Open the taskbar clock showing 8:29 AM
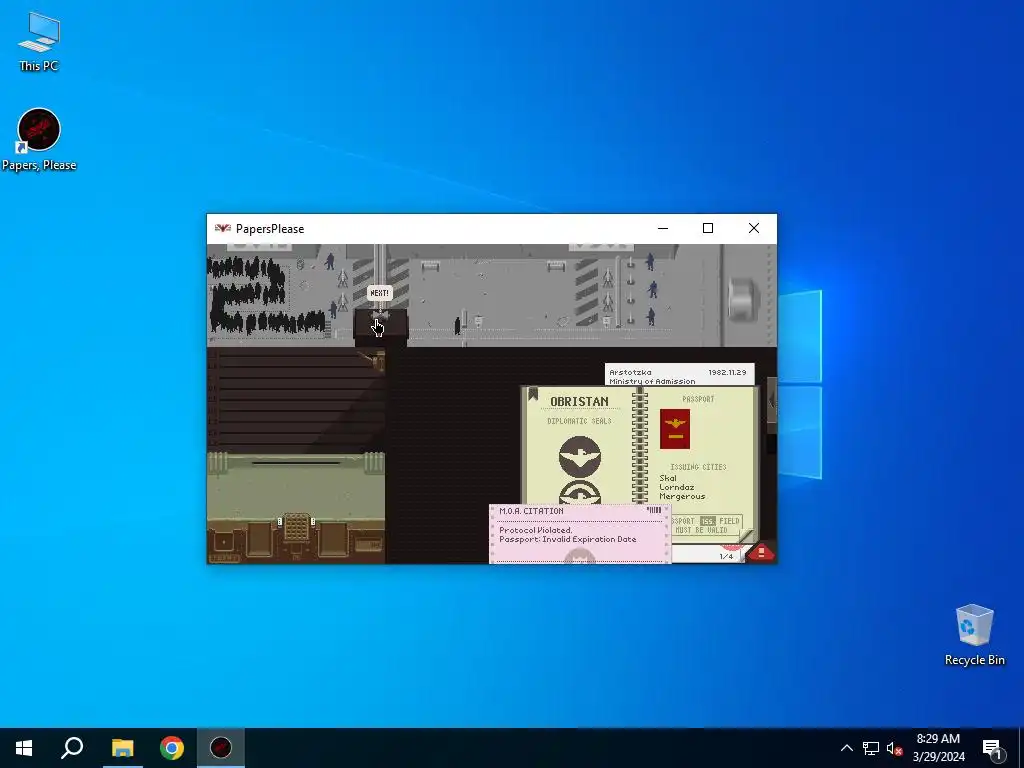Image resolution: width=1024 pixels, height=768 pixels. coord(938,748)
